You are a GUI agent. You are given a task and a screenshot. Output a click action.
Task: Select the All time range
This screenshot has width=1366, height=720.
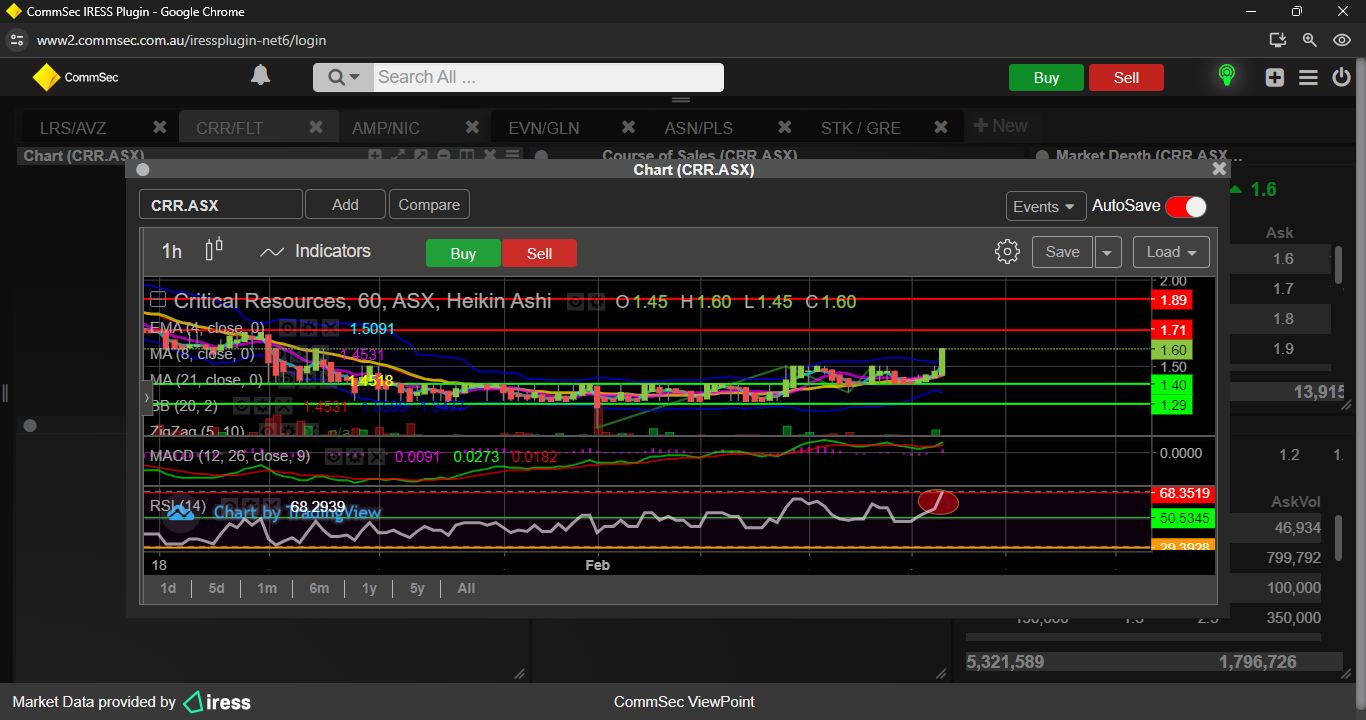coord(466,588)
